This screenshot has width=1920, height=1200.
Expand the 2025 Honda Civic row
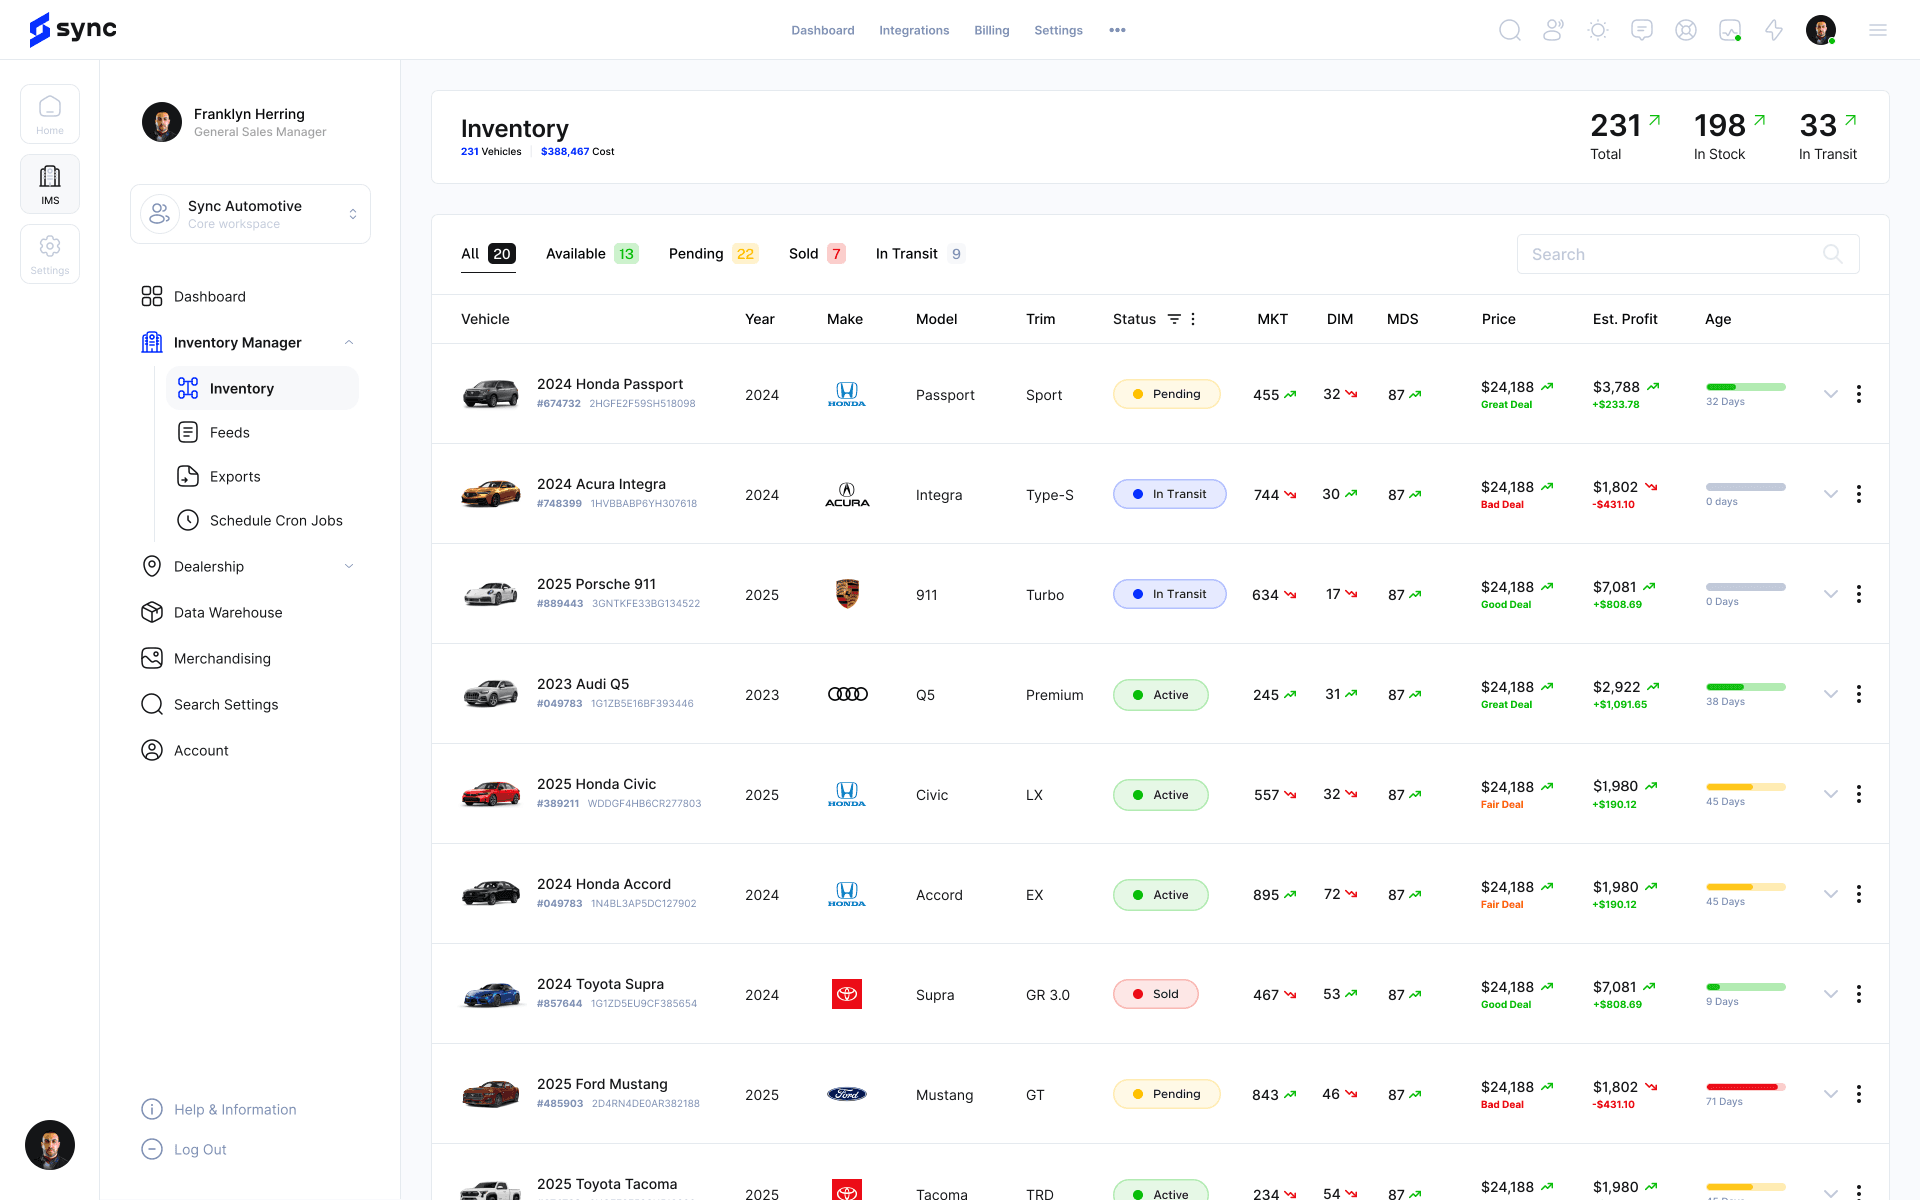pos(1831,794)
